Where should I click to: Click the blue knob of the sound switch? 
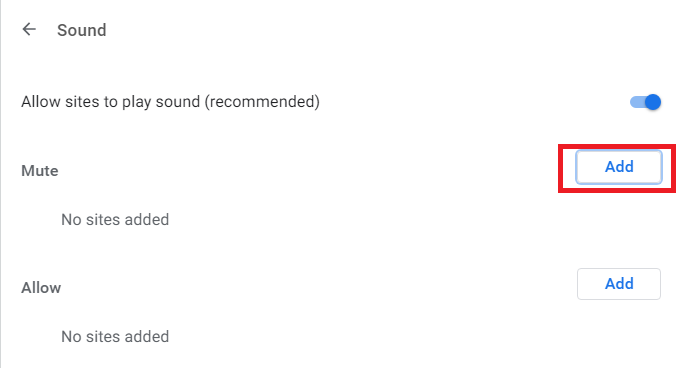click(653, 102)
